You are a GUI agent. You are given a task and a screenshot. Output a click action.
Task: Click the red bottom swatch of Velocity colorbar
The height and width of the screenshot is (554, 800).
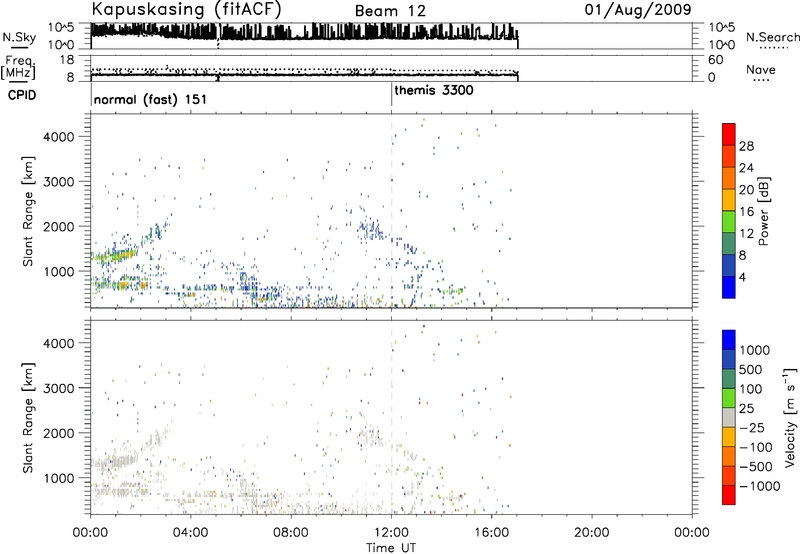click(x=729, y=494)
